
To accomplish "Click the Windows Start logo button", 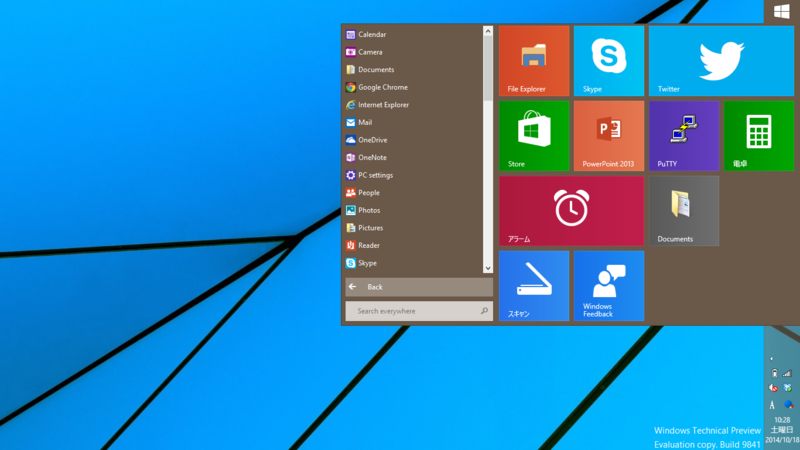I will point(782,11).
